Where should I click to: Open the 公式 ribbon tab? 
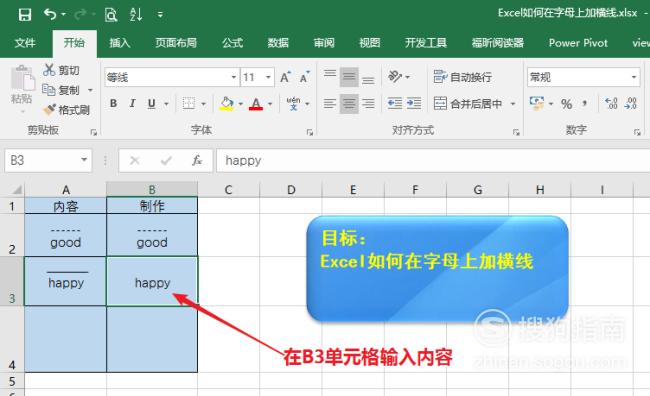pyautogui.click(x=232, y=43)
